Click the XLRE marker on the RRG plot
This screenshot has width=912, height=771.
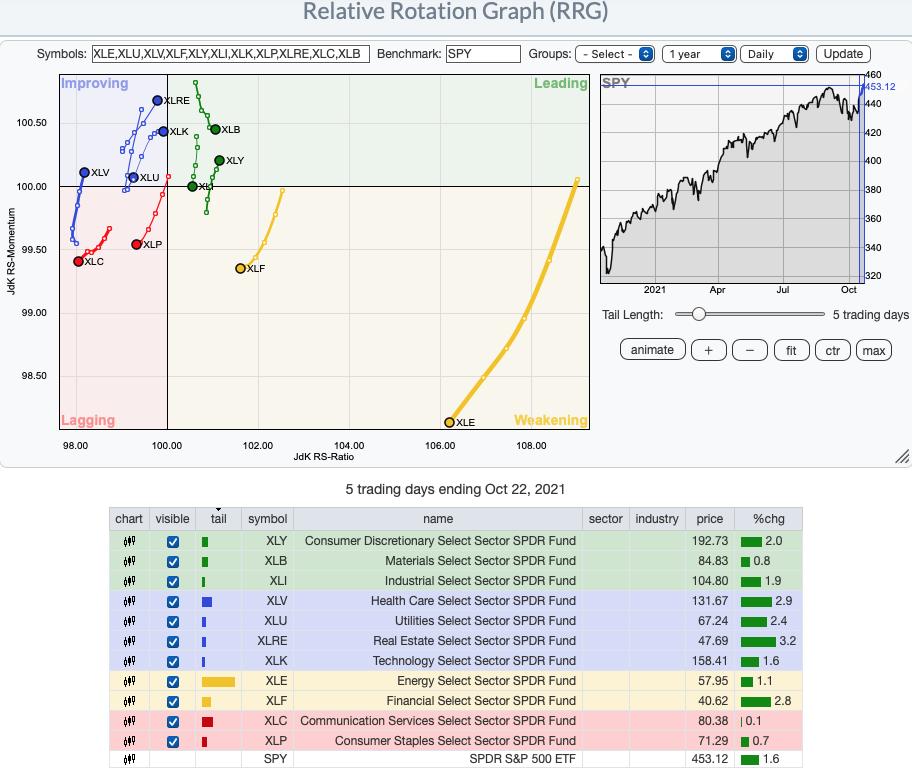(x=157, y=101)
